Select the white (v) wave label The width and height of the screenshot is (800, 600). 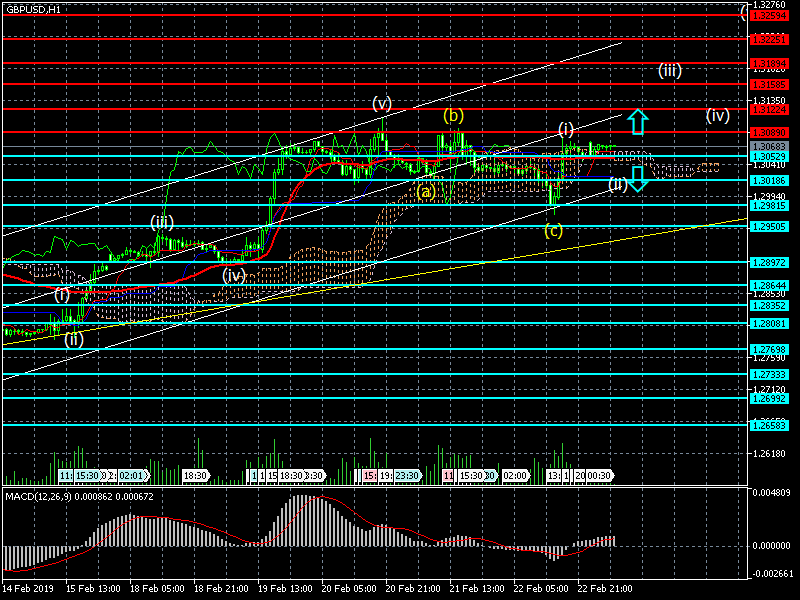point(382,104)
